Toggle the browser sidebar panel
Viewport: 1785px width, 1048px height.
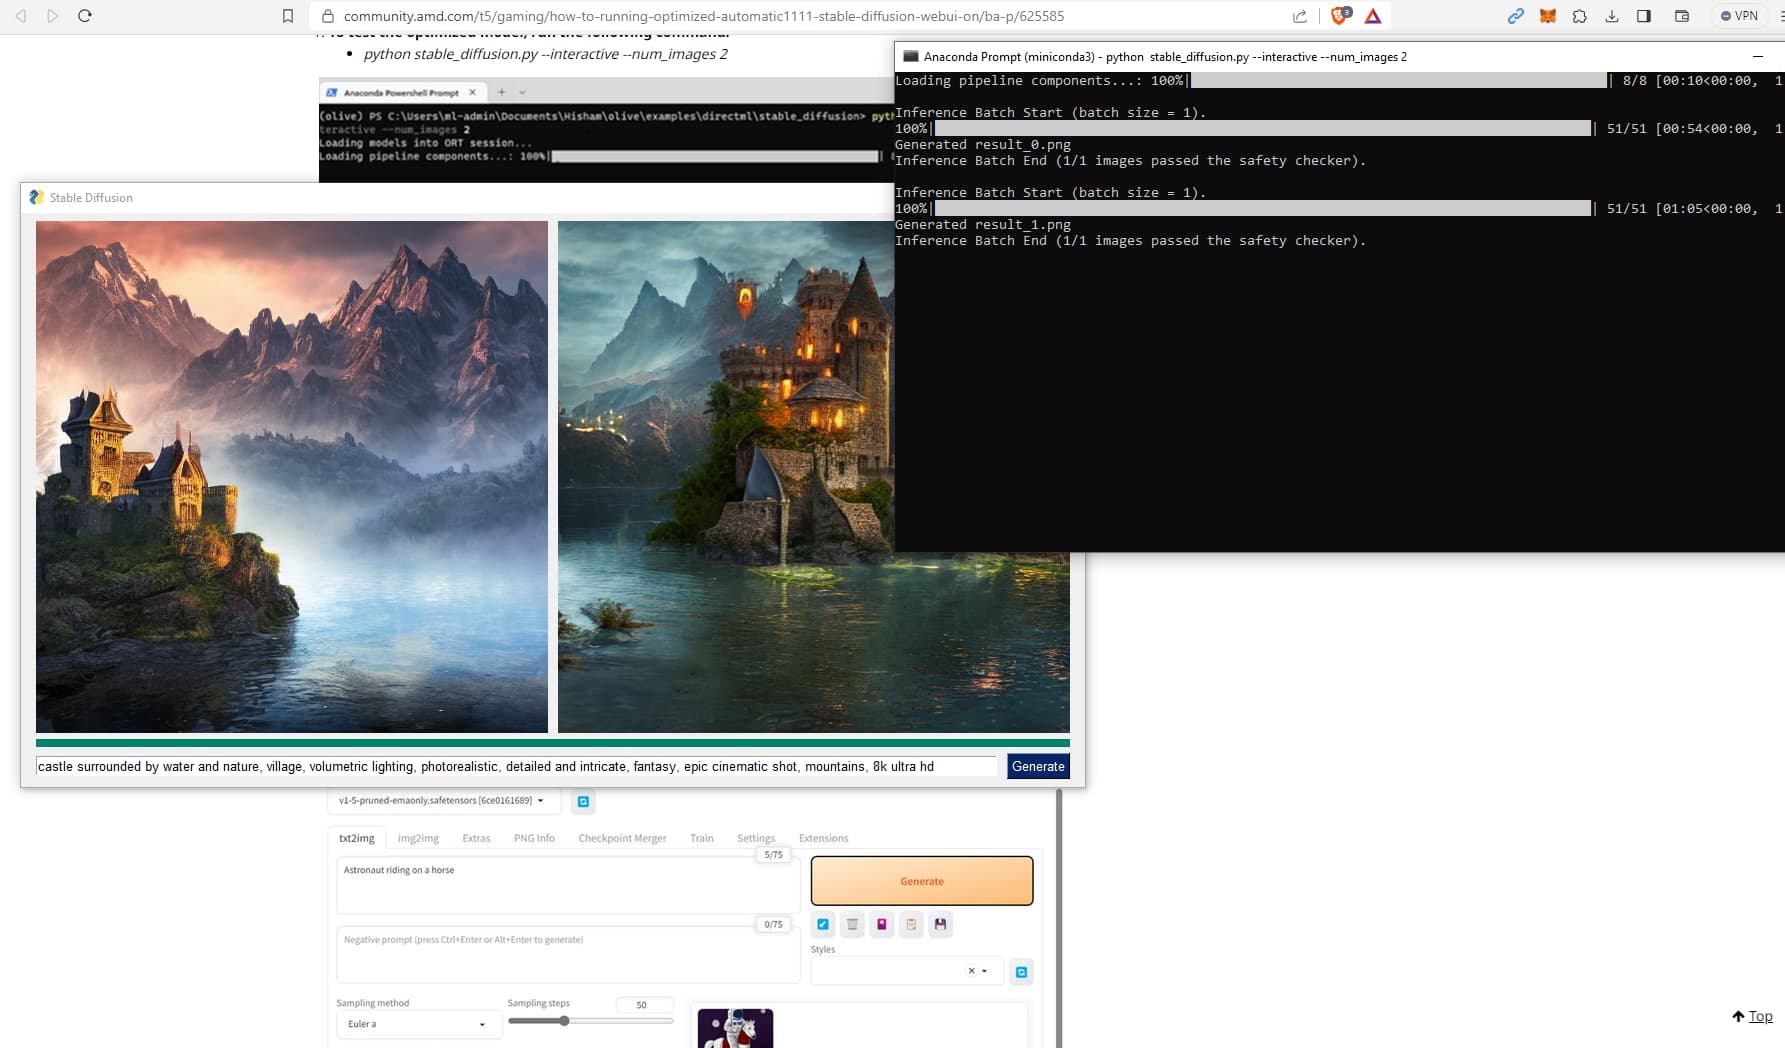1644,16
